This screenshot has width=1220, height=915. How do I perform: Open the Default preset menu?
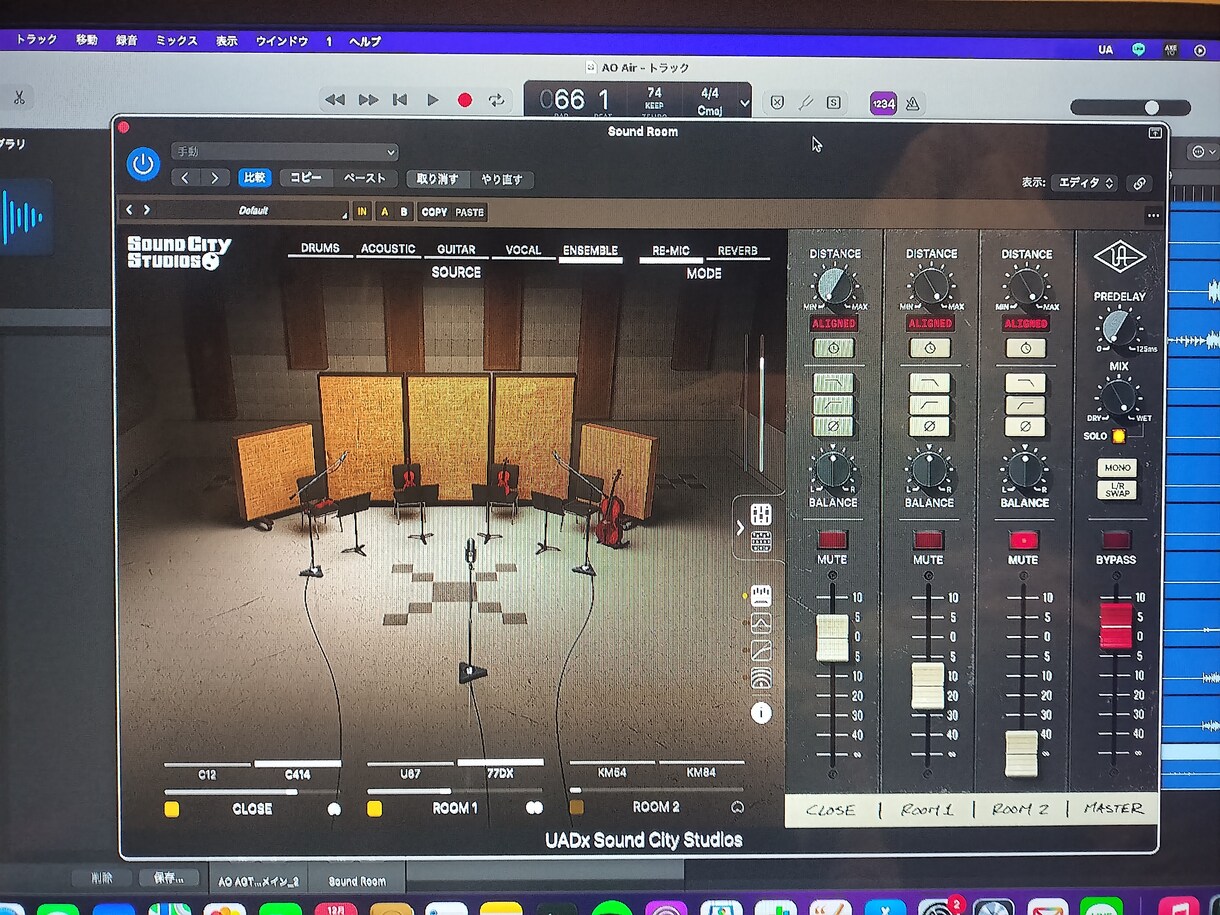[253, 211]
